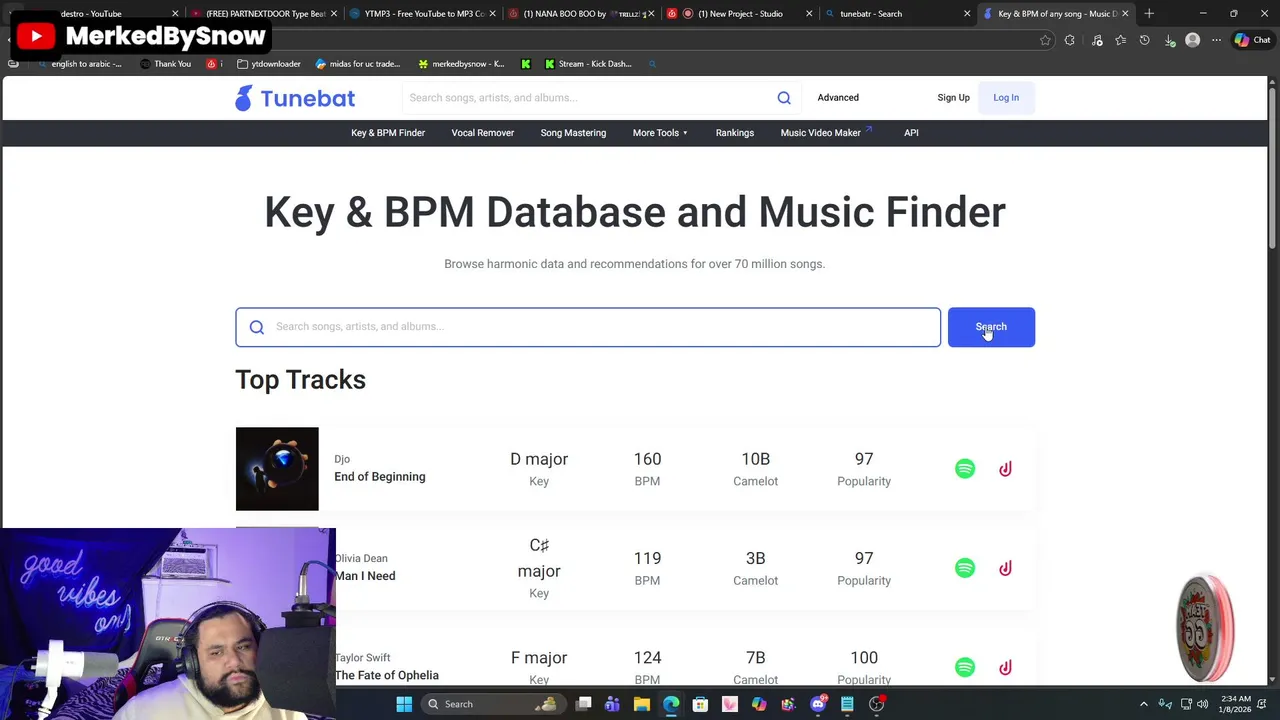The width and height of the screenshot is (1280, 720).
Task: Show hidden system tray icons
Action: click(1144, 704)
